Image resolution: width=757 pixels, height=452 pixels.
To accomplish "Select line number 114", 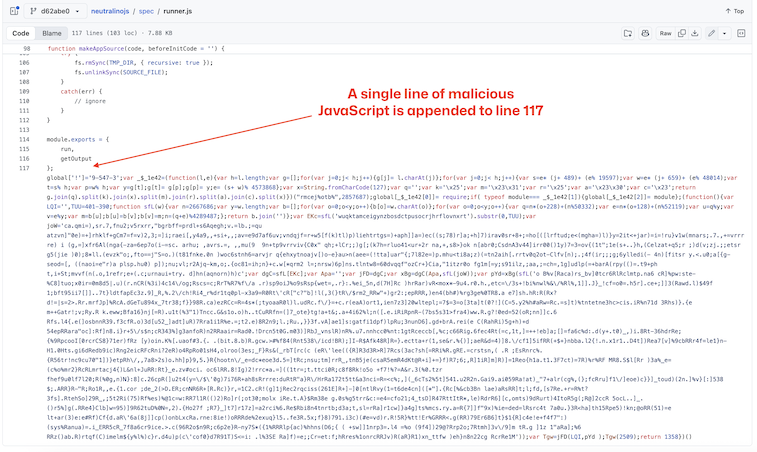I will [24, 140].
